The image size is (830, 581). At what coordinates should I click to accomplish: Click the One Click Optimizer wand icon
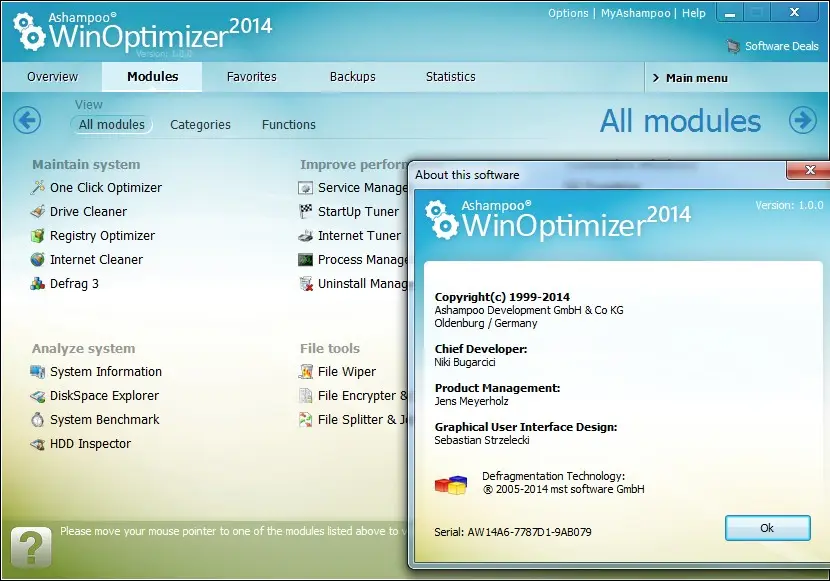[x=38, y=187]
